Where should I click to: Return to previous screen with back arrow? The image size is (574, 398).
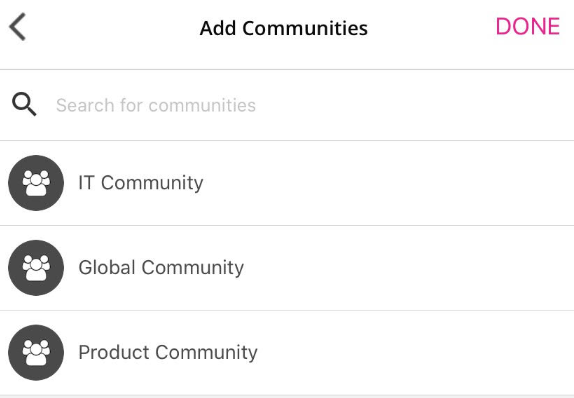pyautogui.click(x=18, y=27)
